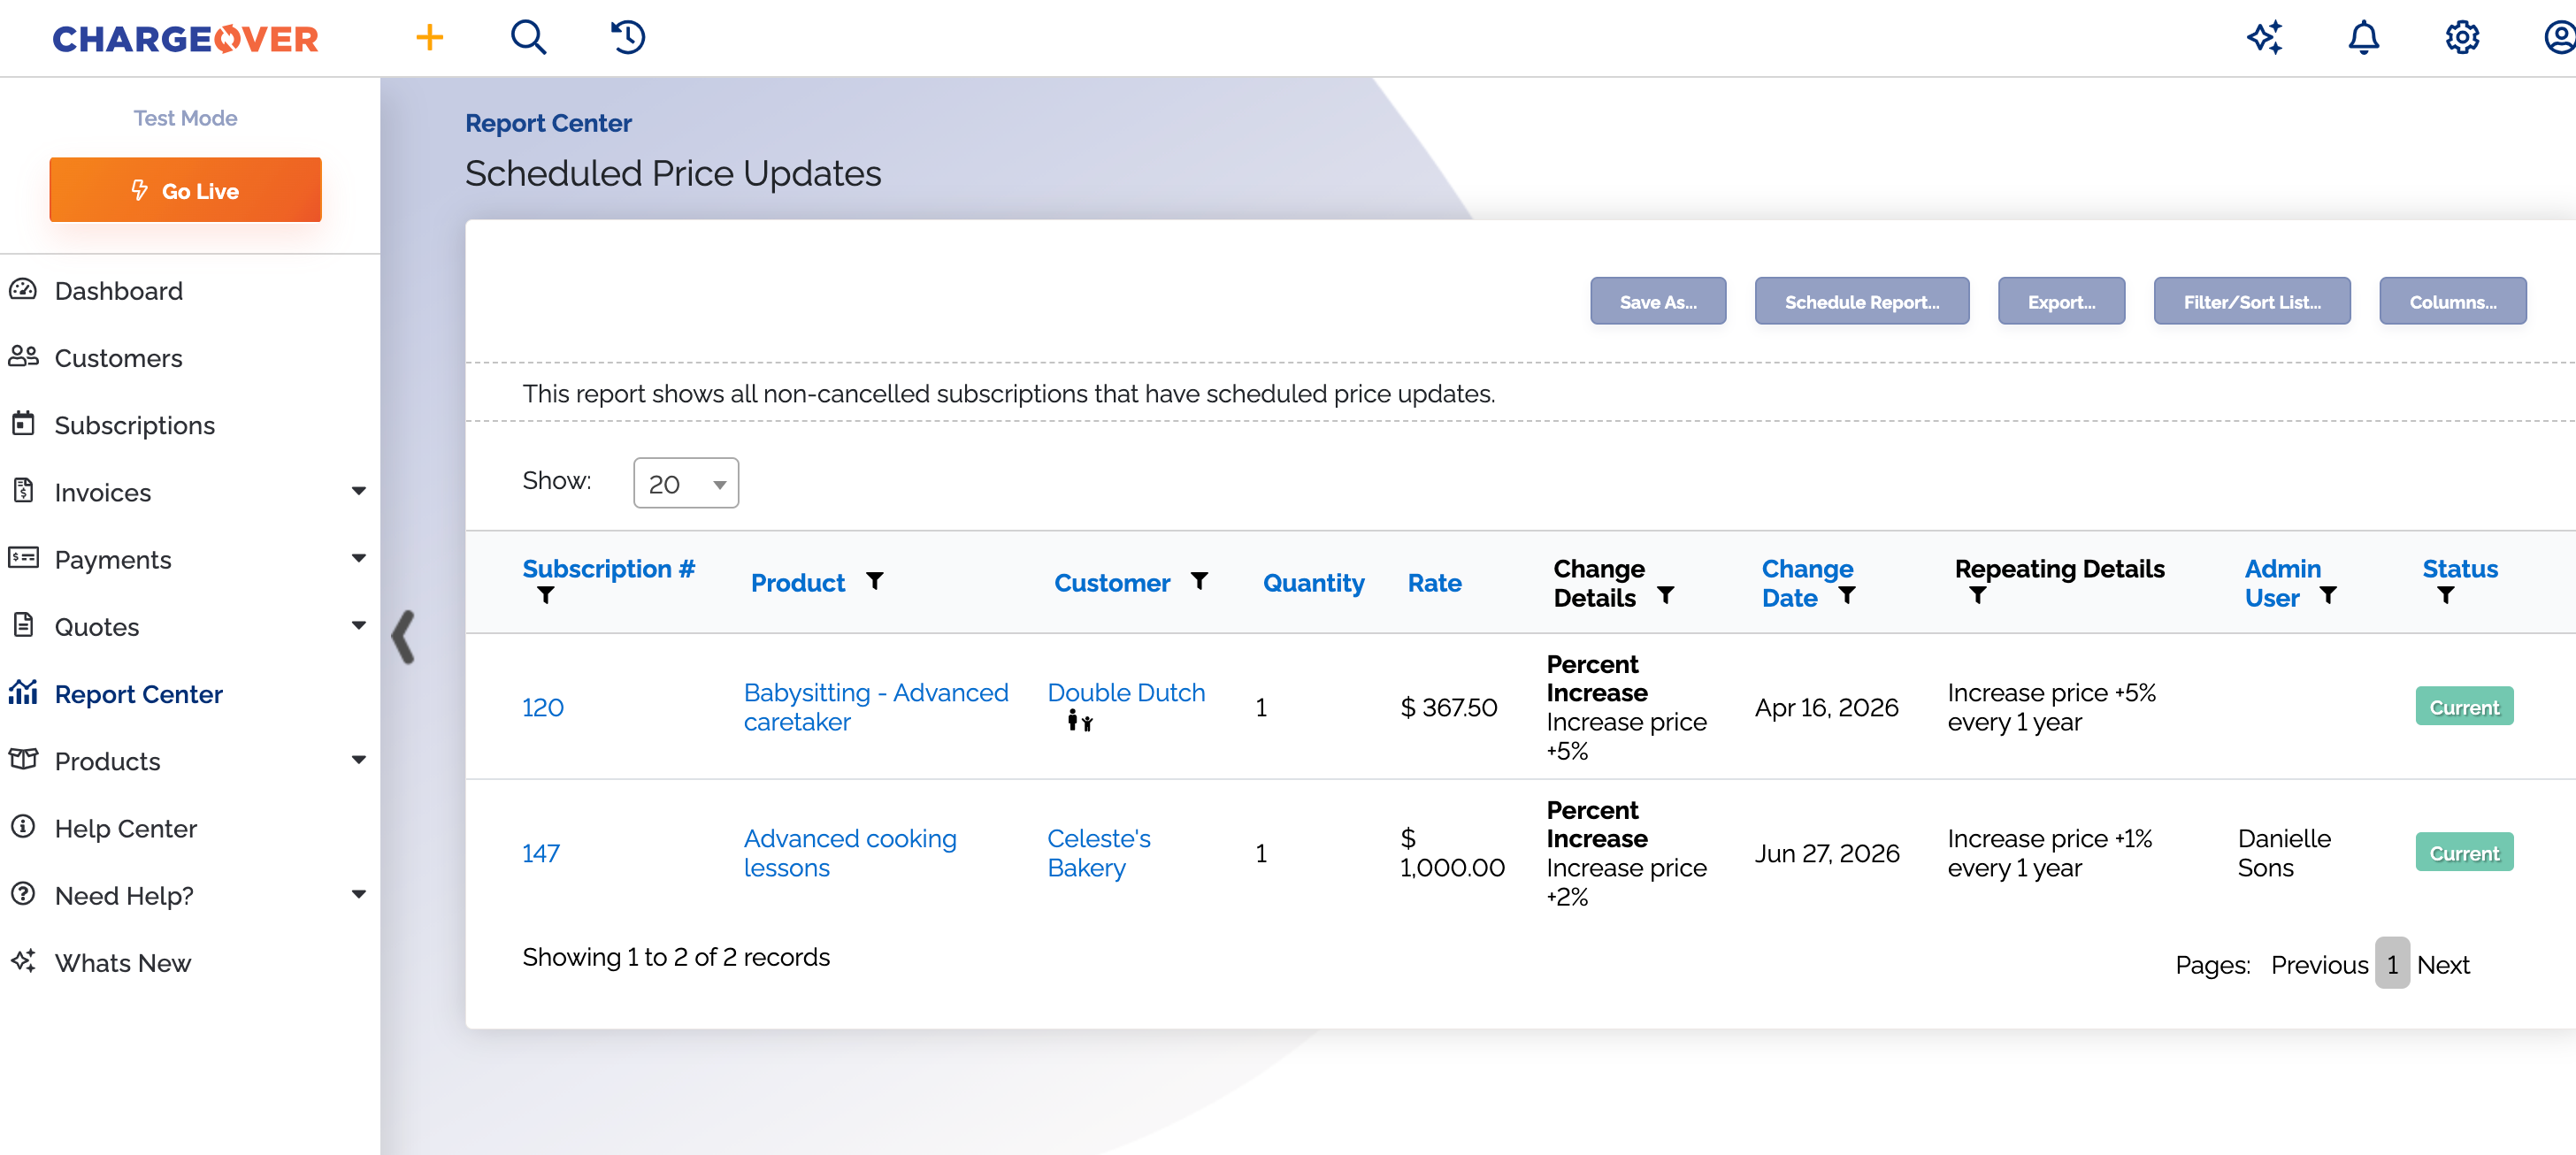The image size is (2576, 1155).
Task: Click the AI sparkle icon in header
Action: point(2265,38)
